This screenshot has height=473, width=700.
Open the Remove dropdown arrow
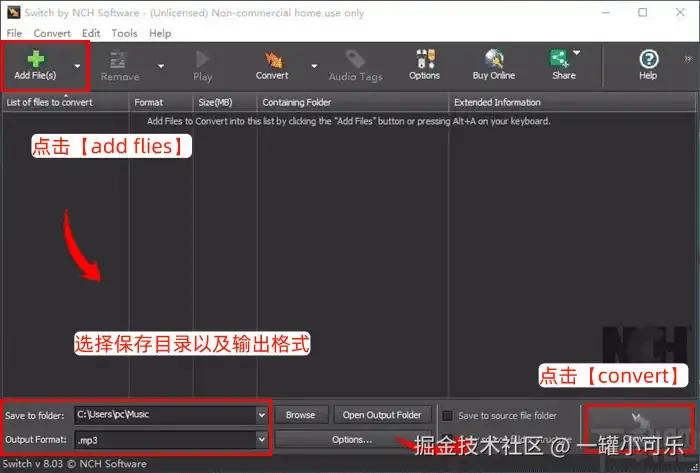tap(161, 66)
